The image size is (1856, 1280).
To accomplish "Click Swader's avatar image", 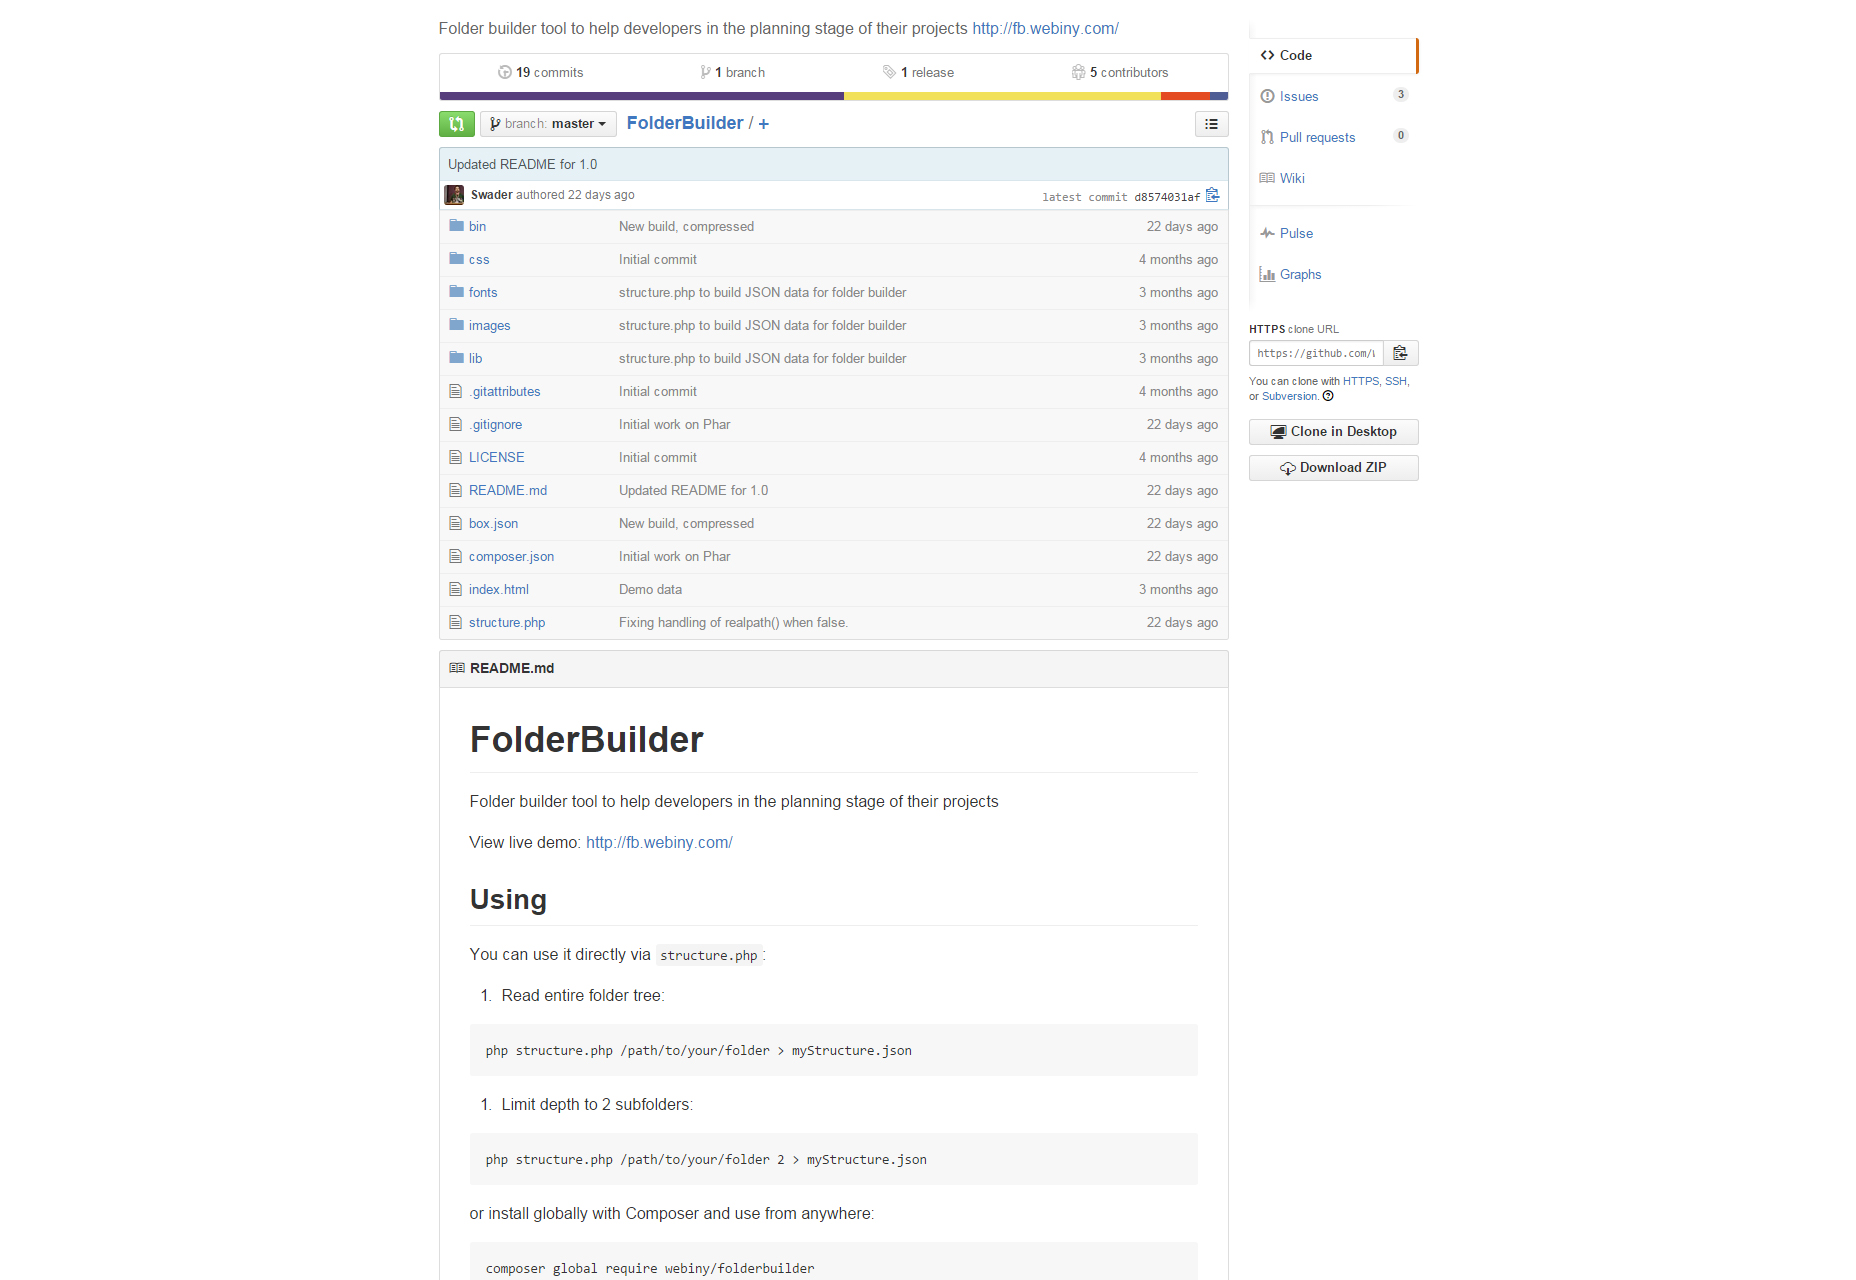I will [454, 195].
